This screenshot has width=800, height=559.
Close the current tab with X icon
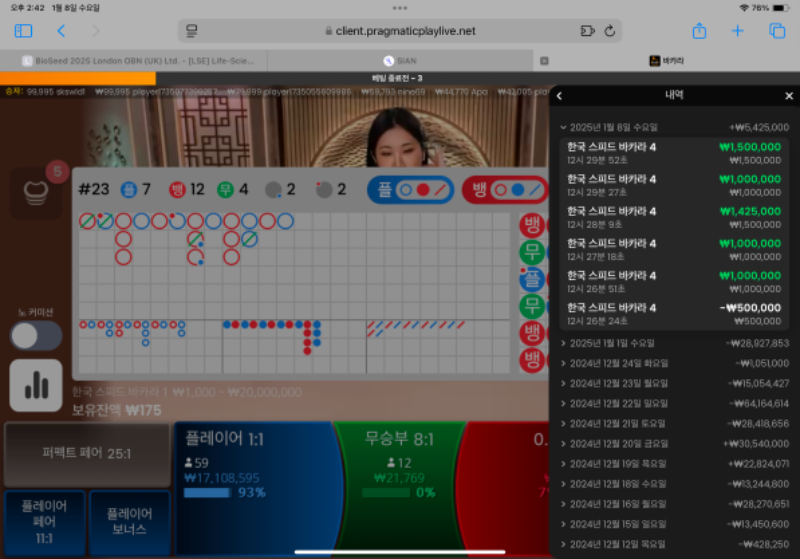point(544,61)
